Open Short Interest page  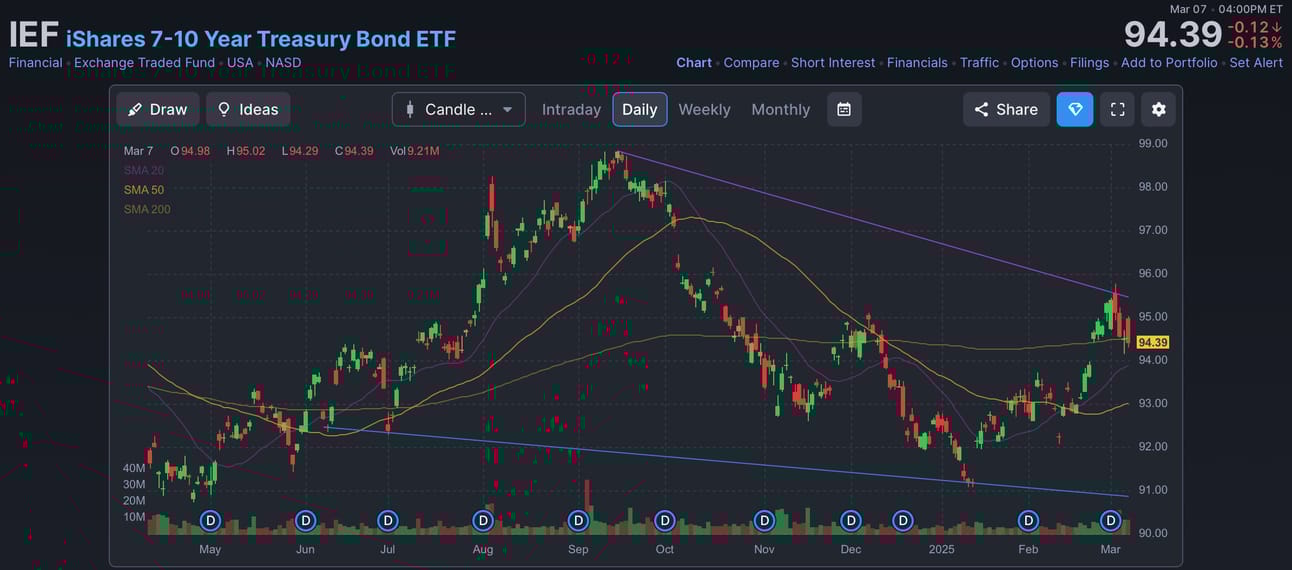[833, 62]
